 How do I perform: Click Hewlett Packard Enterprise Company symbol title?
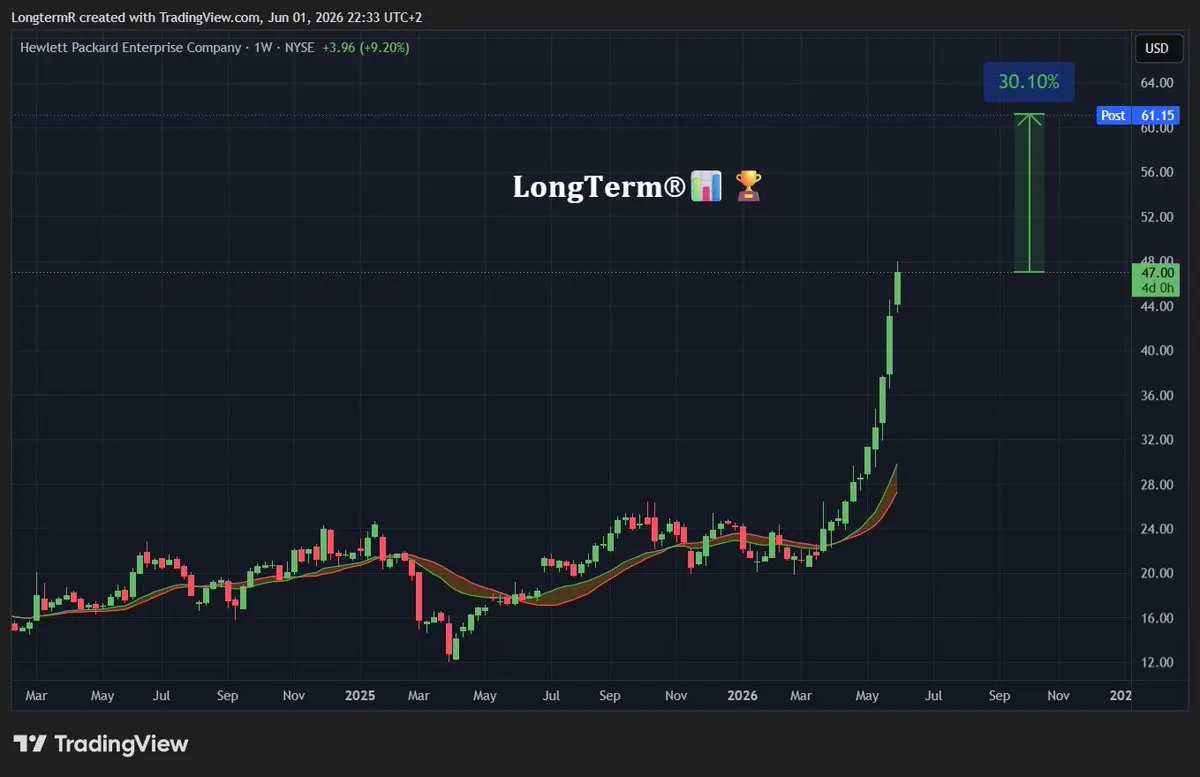pyautogui.click(x=131, y=47)
